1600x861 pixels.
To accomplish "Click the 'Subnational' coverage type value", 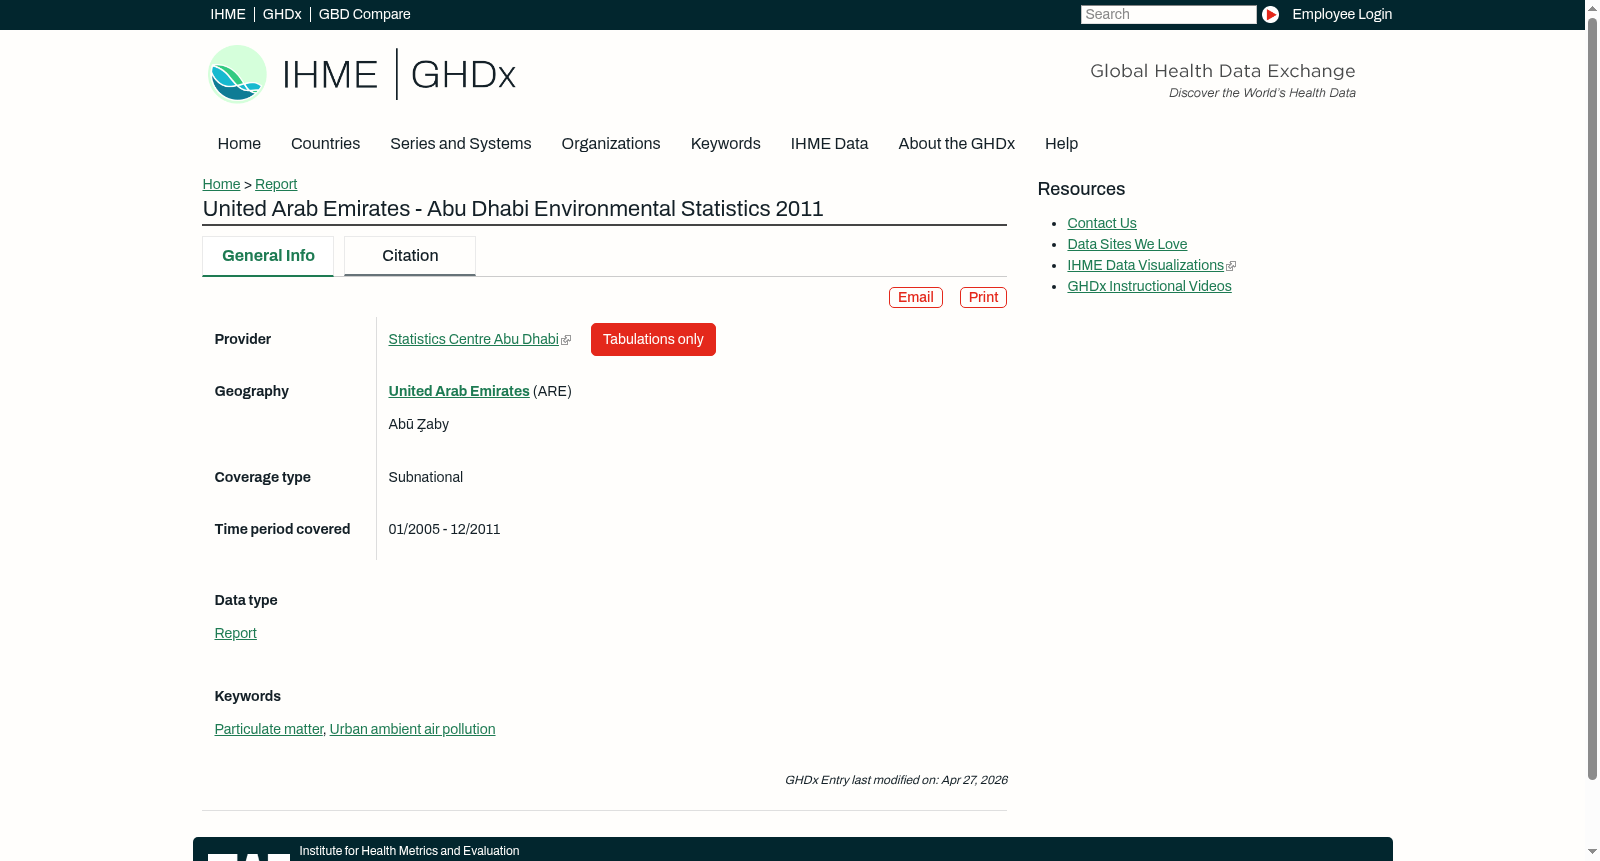I will pos(426,477).
